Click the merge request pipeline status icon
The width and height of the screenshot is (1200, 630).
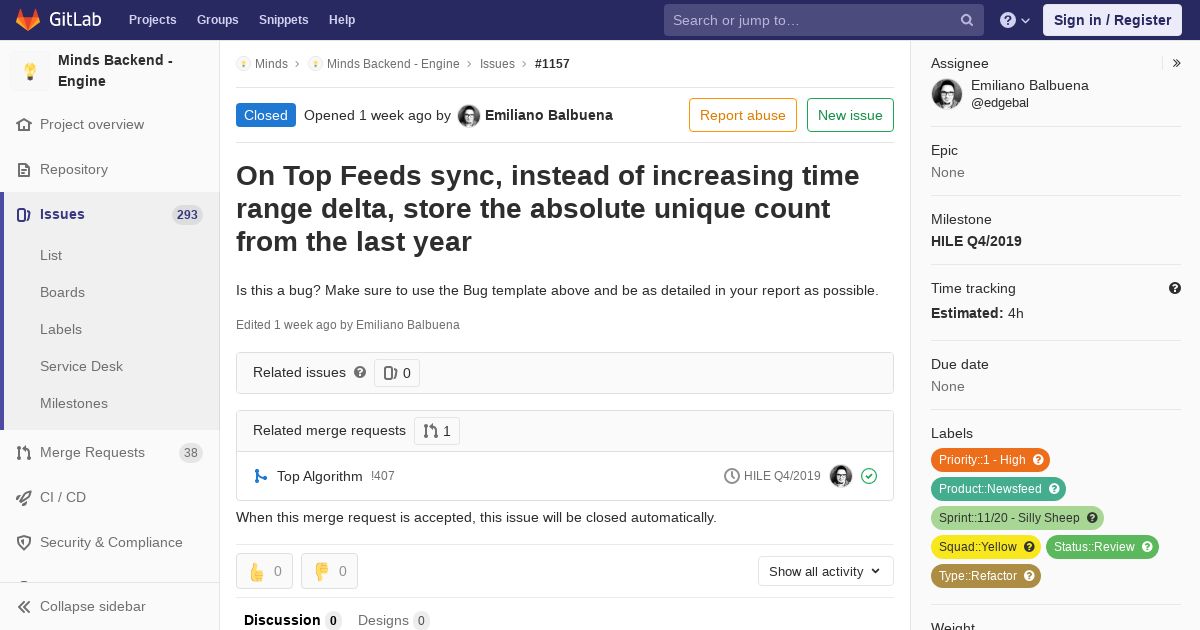[869, 476]
